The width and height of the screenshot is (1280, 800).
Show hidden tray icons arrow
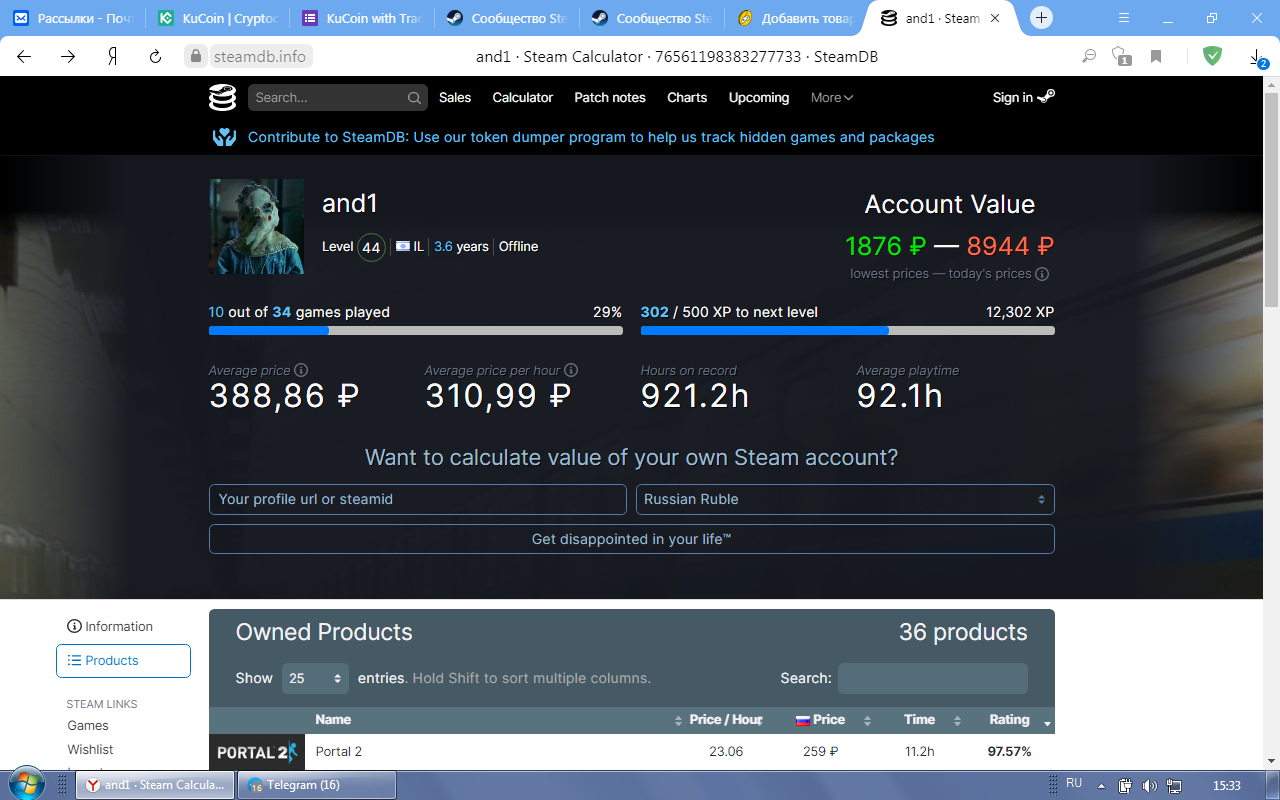point(1101,785)
